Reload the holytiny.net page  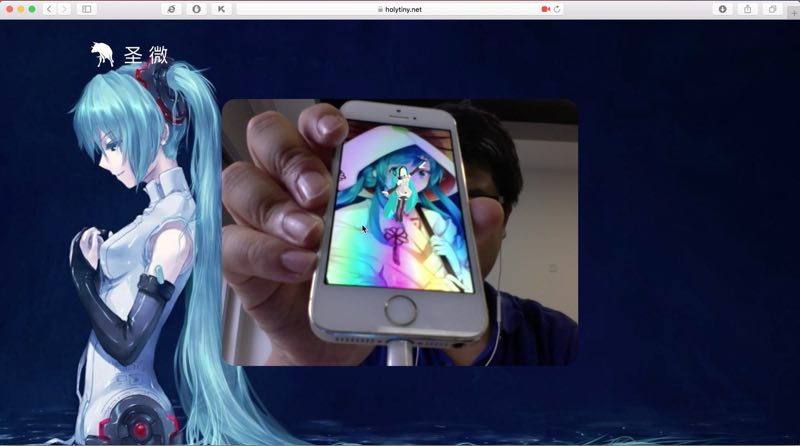point(557,9)
